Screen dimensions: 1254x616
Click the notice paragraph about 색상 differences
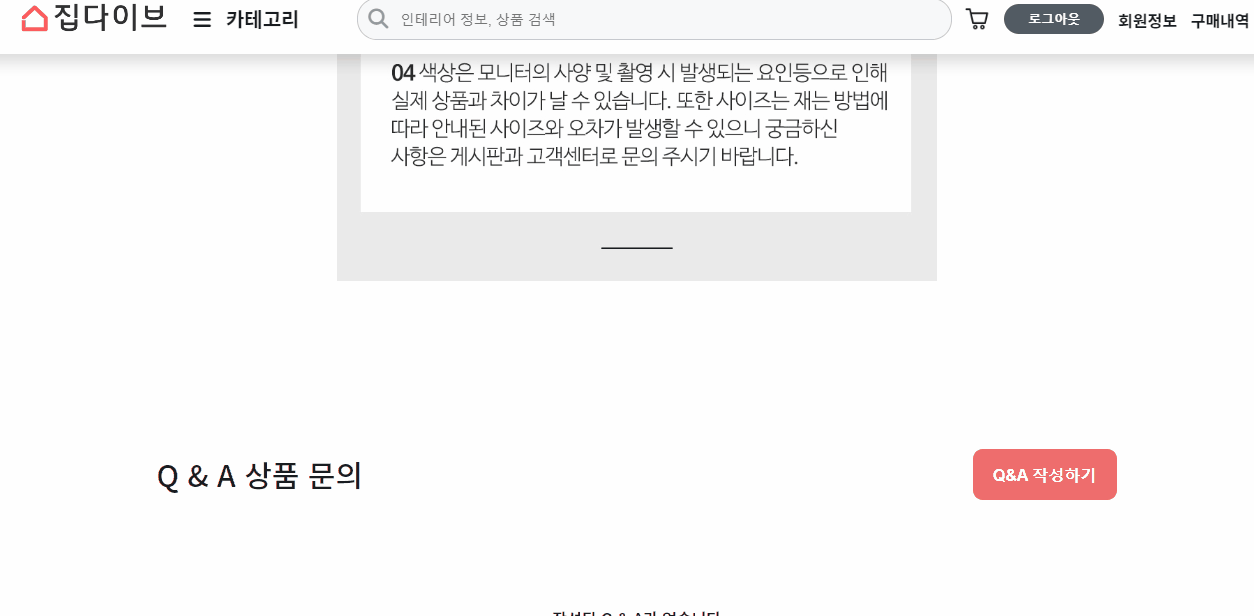tap(639, 114)
